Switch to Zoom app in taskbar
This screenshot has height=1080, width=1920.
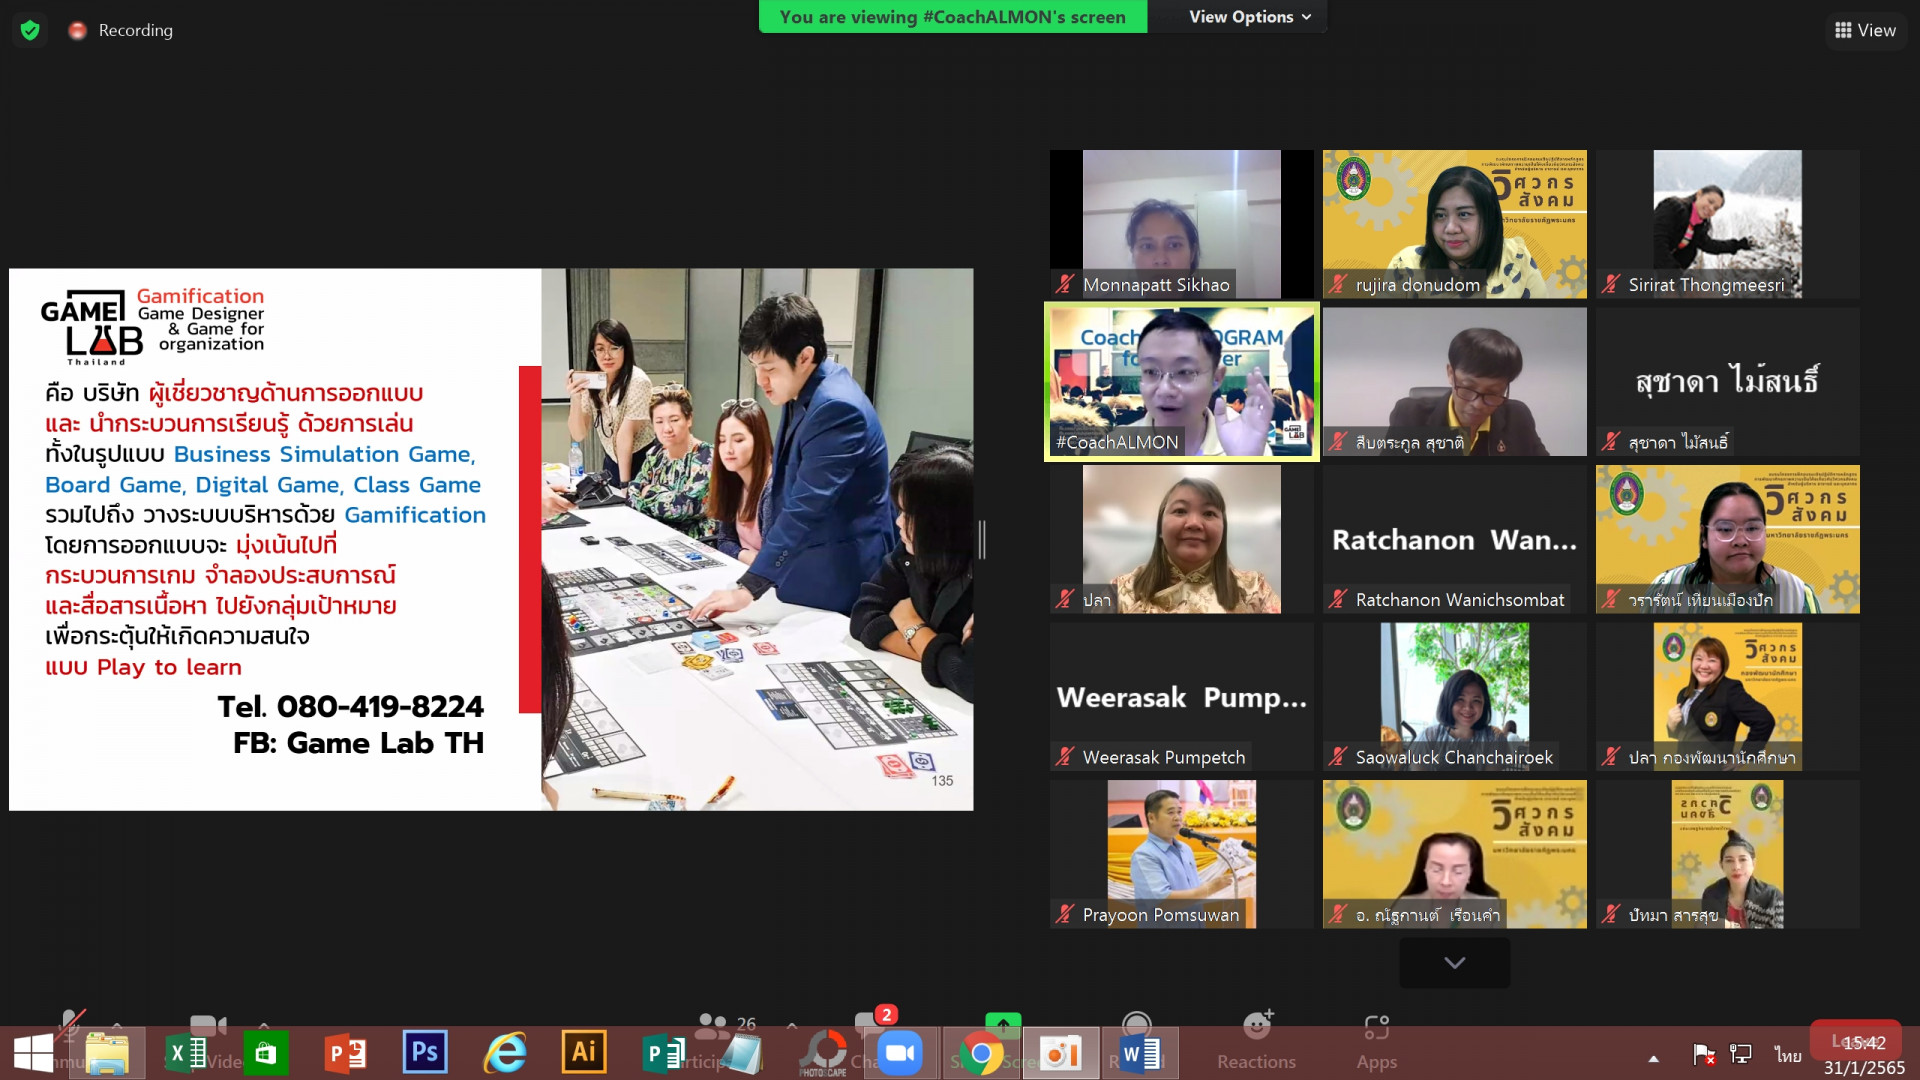(x=900, y=1053)
